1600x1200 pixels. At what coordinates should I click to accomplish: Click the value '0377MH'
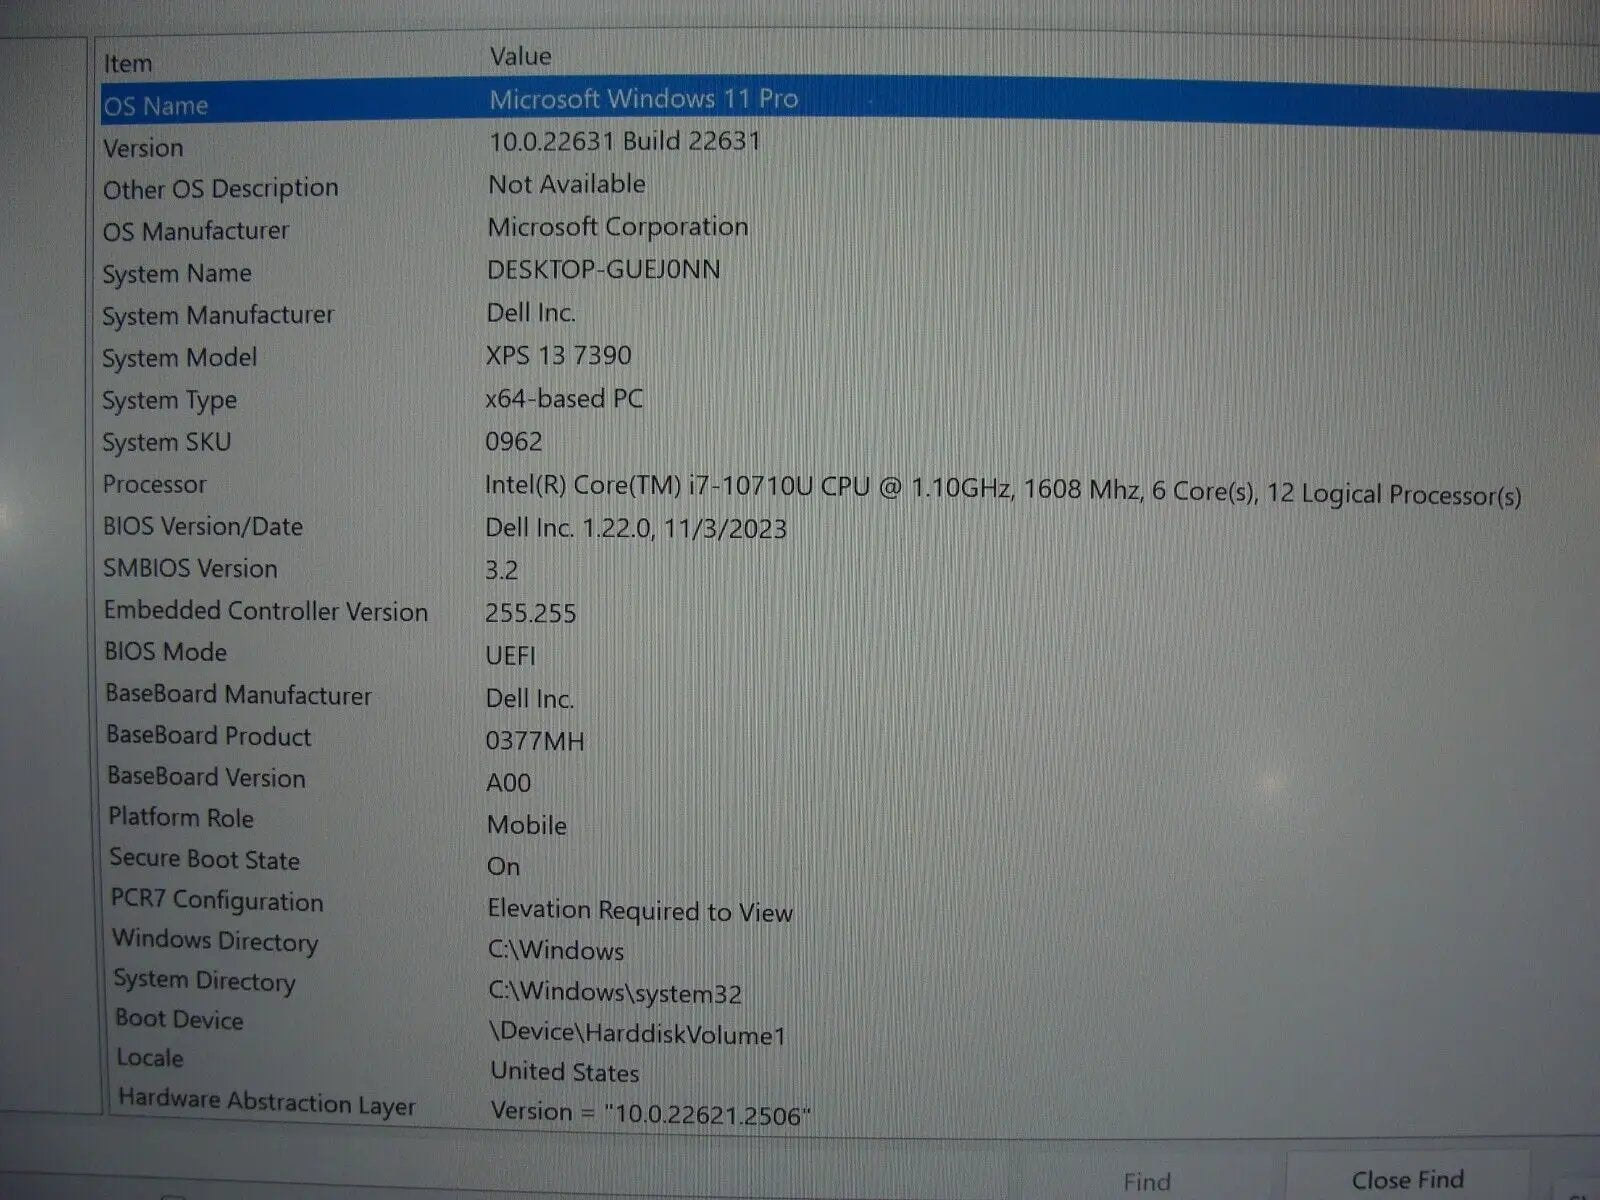(x=535, y=741)
